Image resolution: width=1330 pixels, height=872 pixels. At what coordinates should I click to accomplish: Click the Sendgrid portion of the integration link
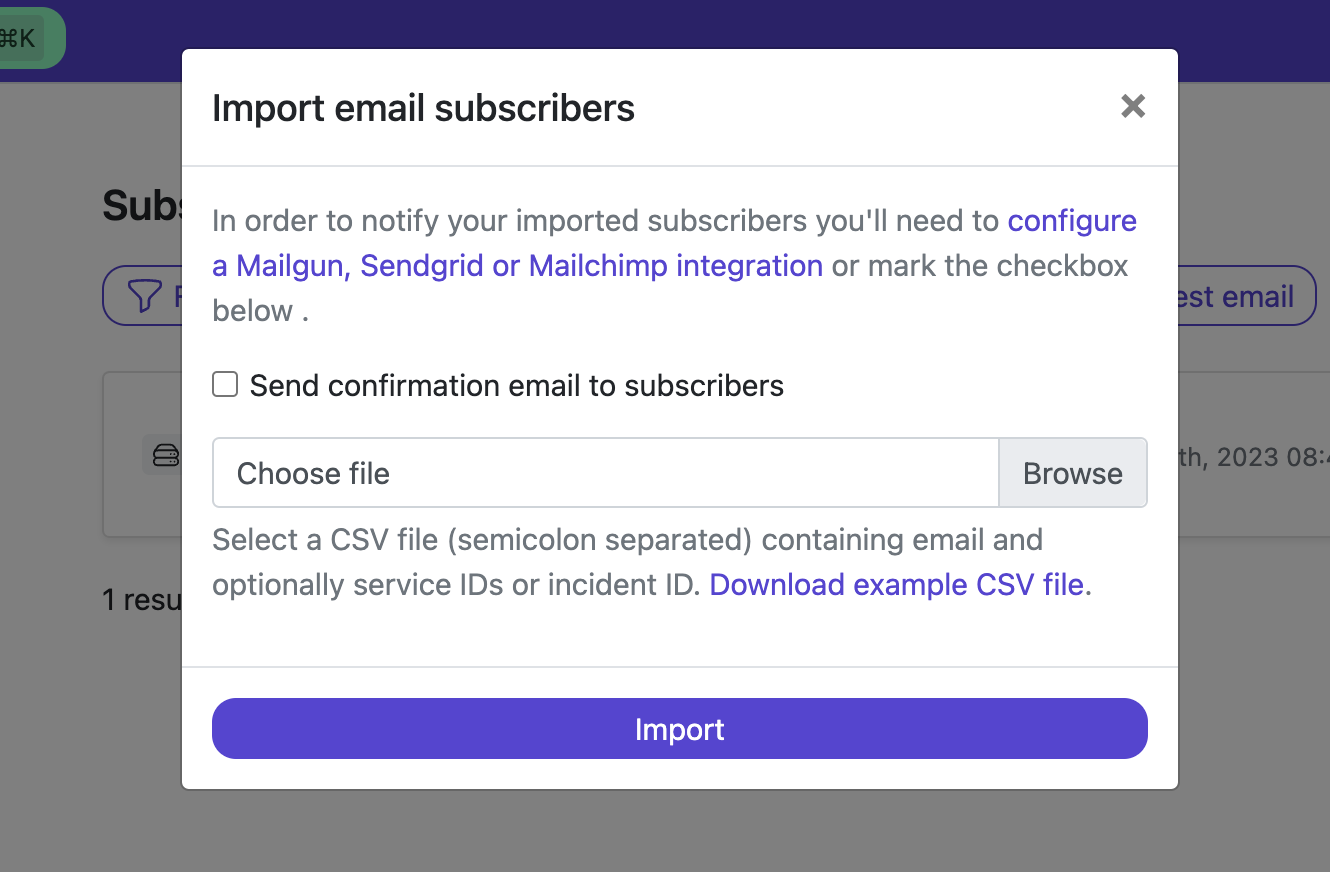(423, 265)
